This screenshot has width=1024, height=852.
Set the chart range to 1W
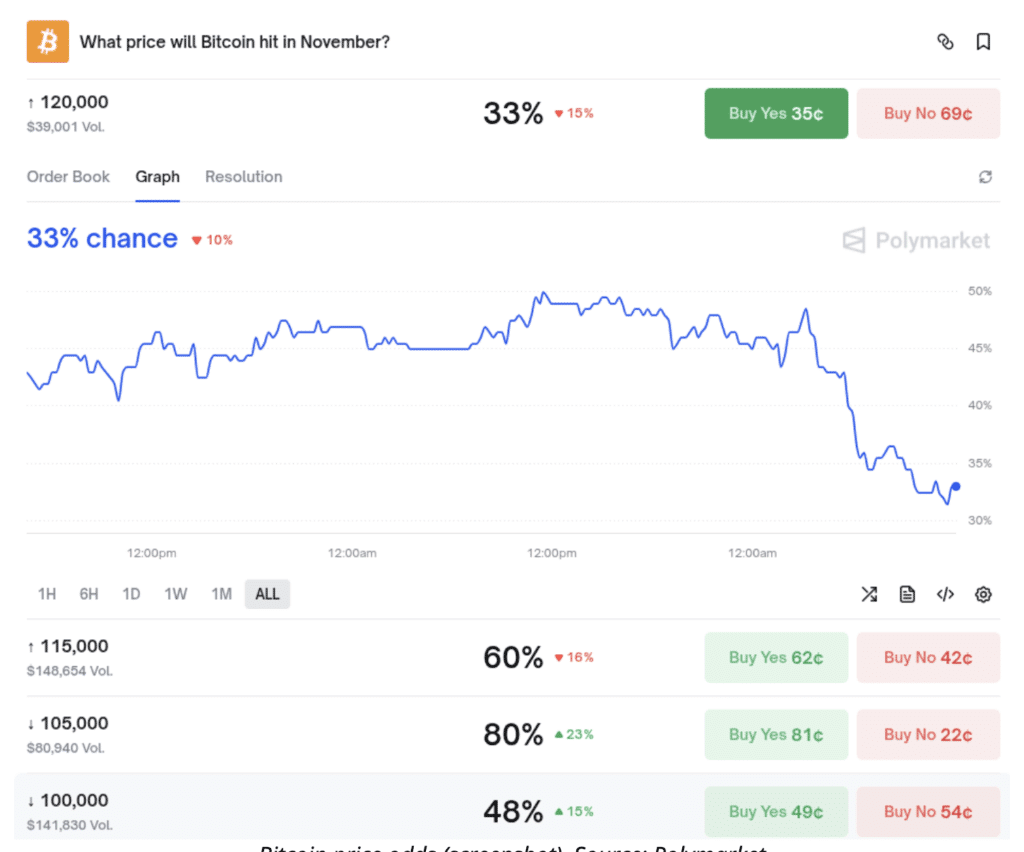176,594
